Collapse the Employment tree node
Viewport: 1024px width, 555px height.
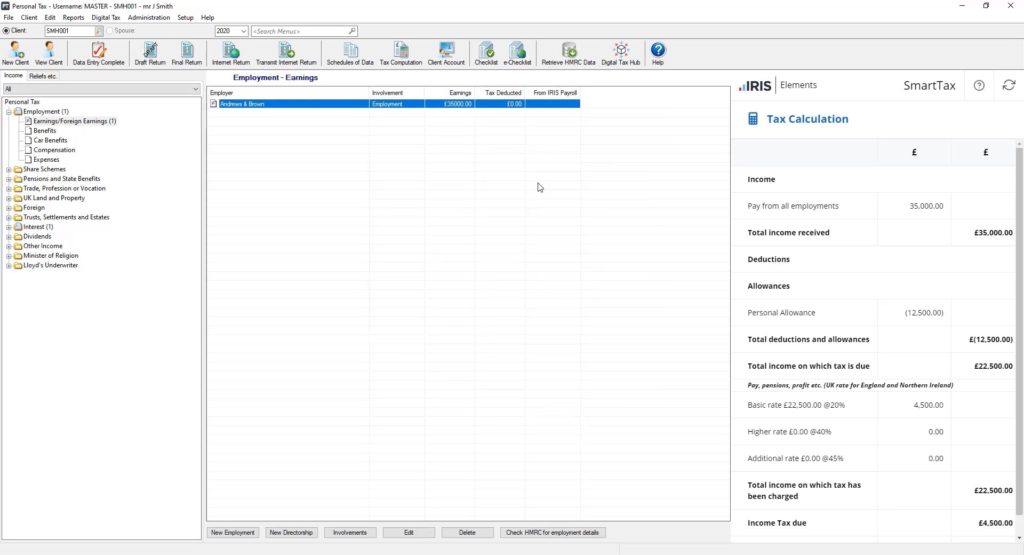9,112
